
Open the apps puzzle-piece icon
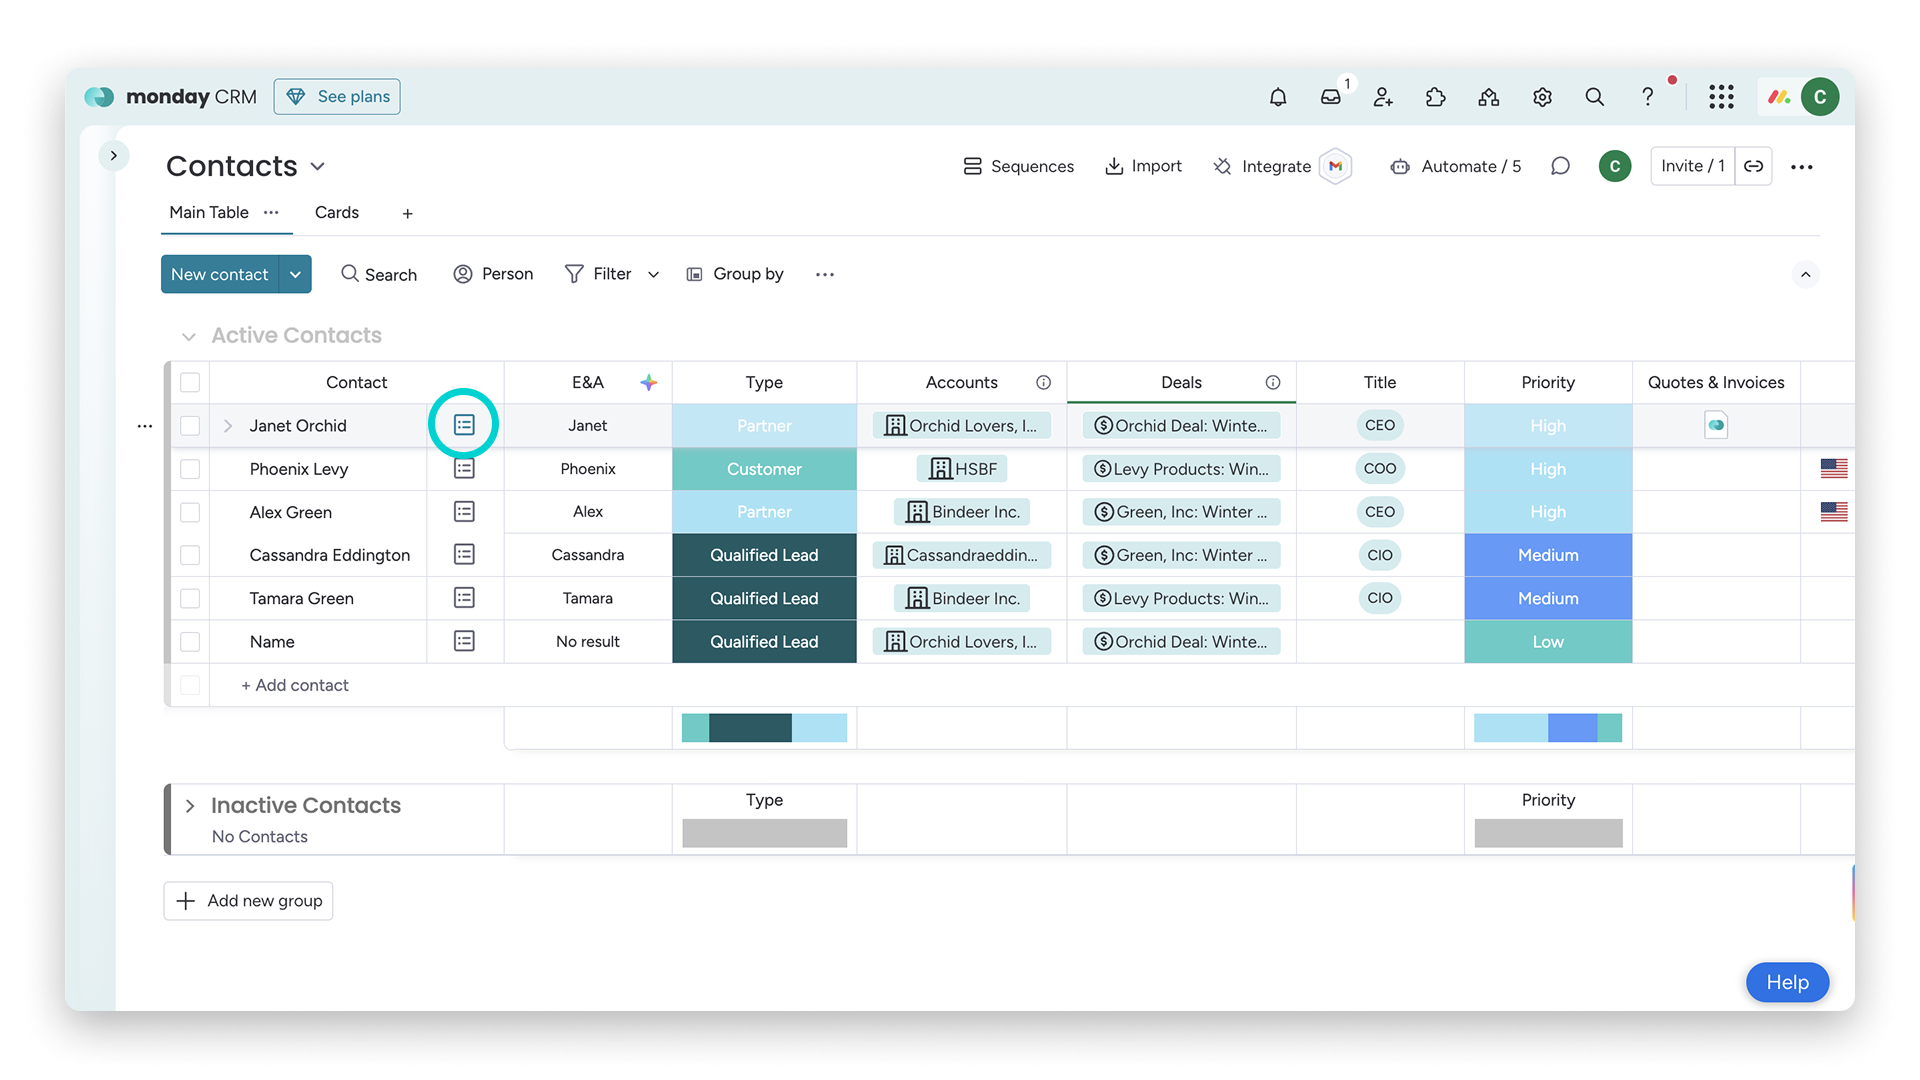coord(1436,97)
